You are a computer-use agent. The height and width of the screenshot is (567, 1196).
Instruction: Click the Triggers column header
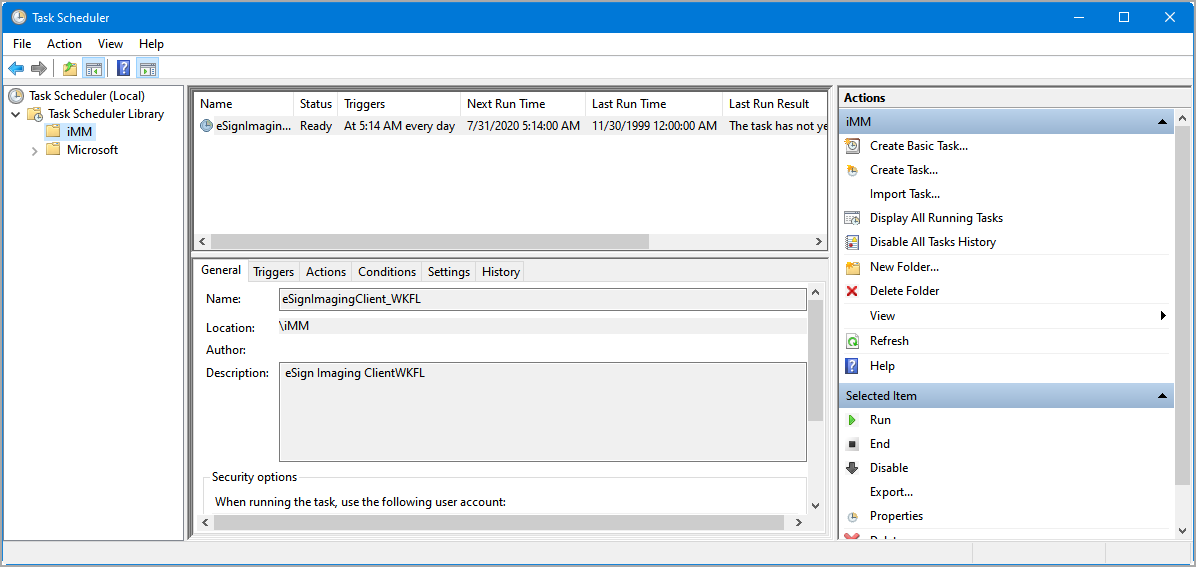[x=399, y=104]
